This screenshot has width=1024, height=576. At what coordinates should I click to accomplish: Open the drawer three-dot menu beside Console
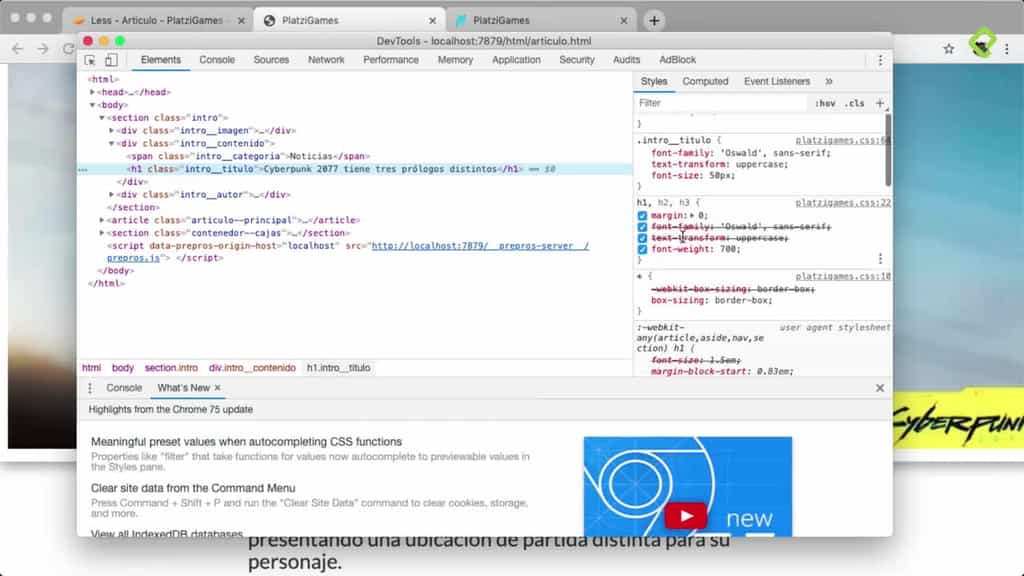90,388
